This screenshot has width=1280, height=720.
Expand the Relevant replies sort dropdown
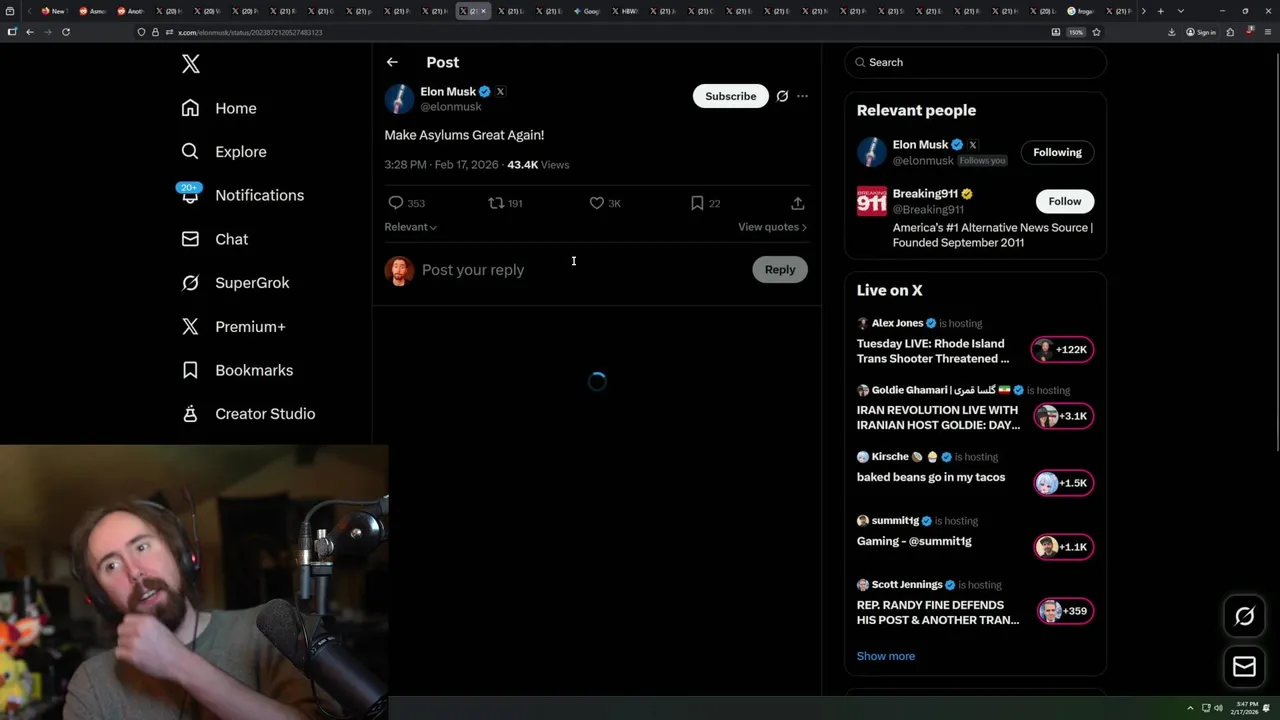(x=411, y=227)
